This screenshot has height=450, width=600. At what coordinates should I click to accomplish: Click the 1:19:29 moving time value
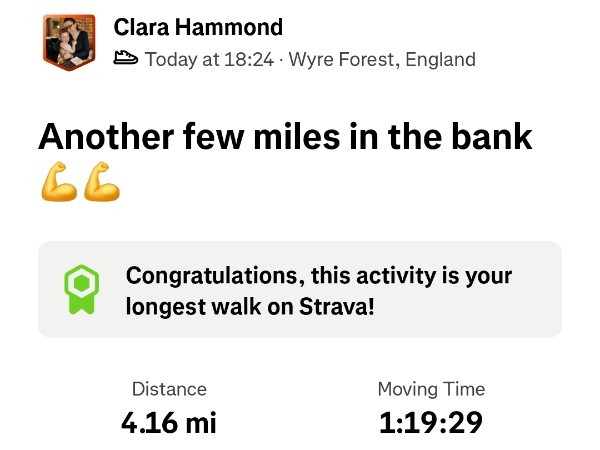coord(431,422)
